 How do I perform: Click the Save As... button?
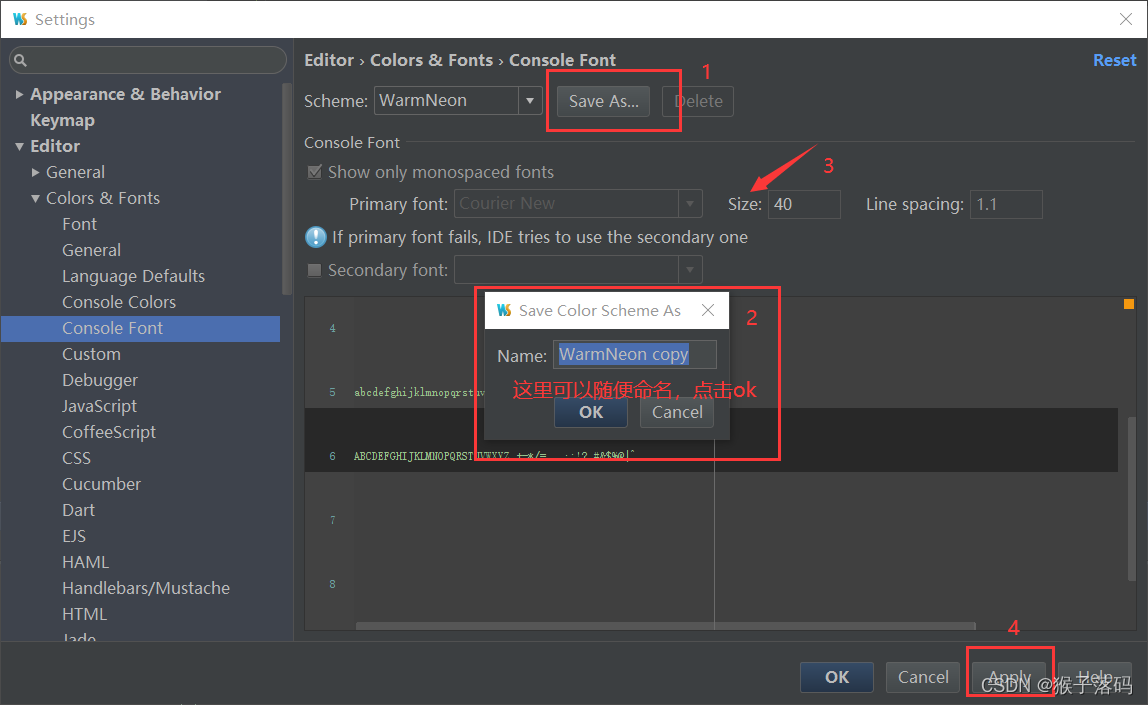[603, 100]
